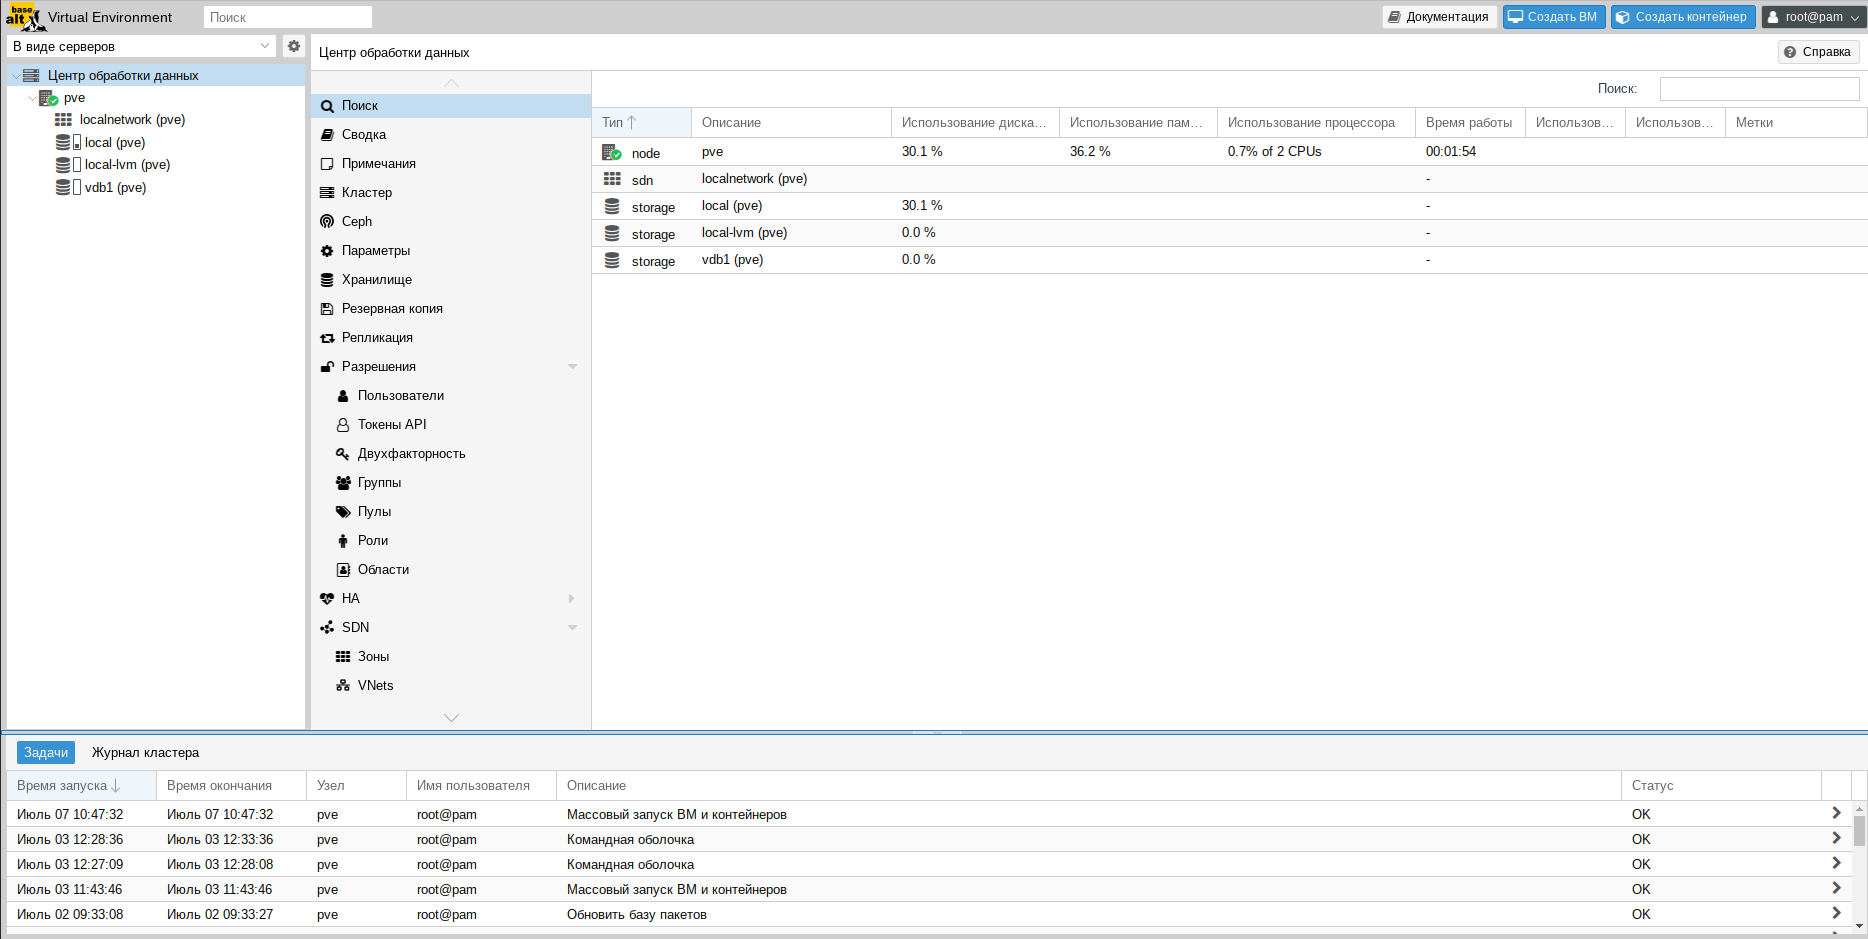Click the resource grid Поиск input field
The height and width of the screenshot is (939, 1868).
point(1759,89)
